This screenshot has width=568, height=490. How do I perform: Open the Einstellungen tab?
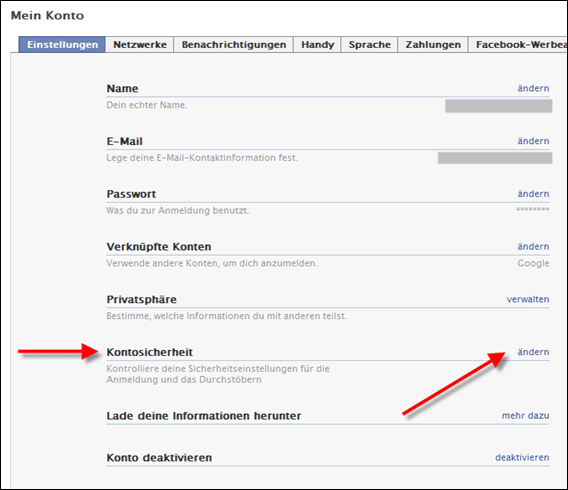tap(62, 45)
